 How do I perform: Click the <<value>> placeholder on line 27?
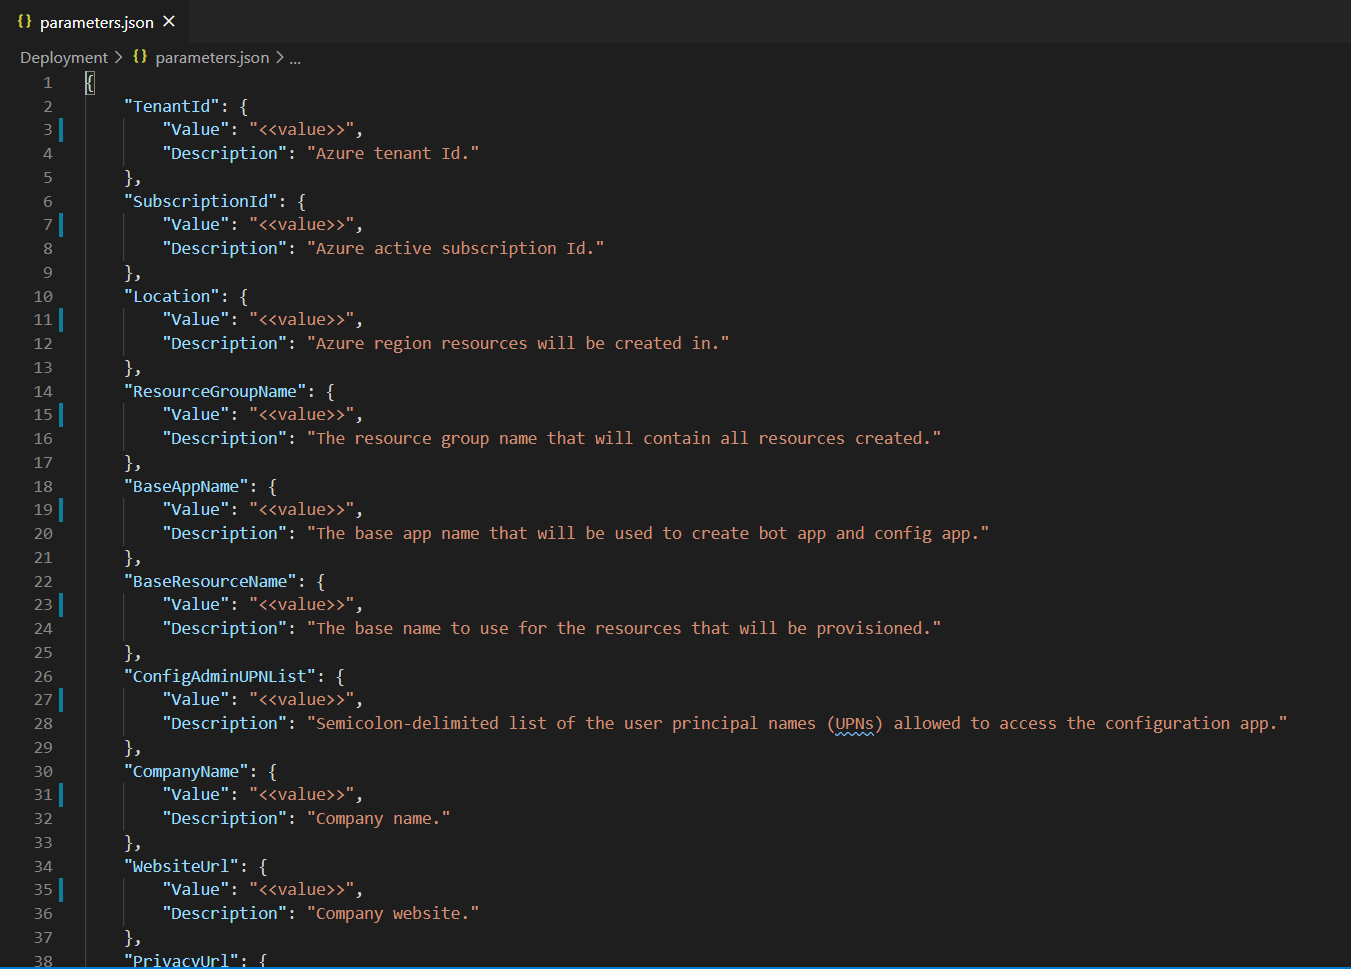click(x=302, y=699)
